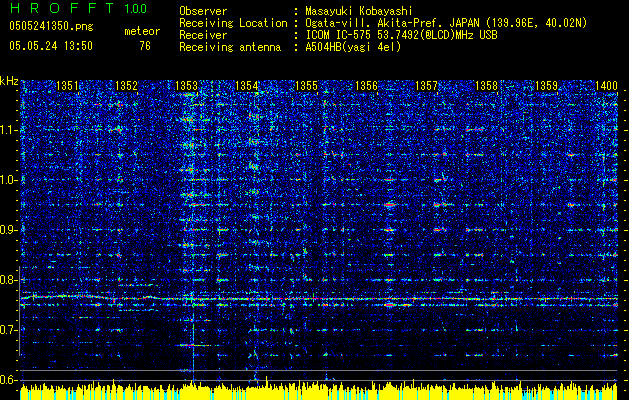Click the 0.6 frequency axis label
The image size is (629, 400).
(x=9, y=380)
